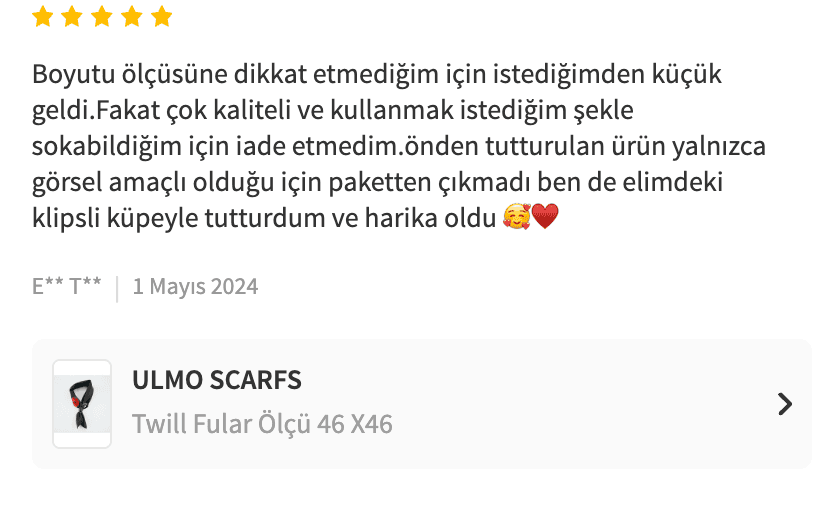Open the scarf product thumbnail

click(82, 404)
